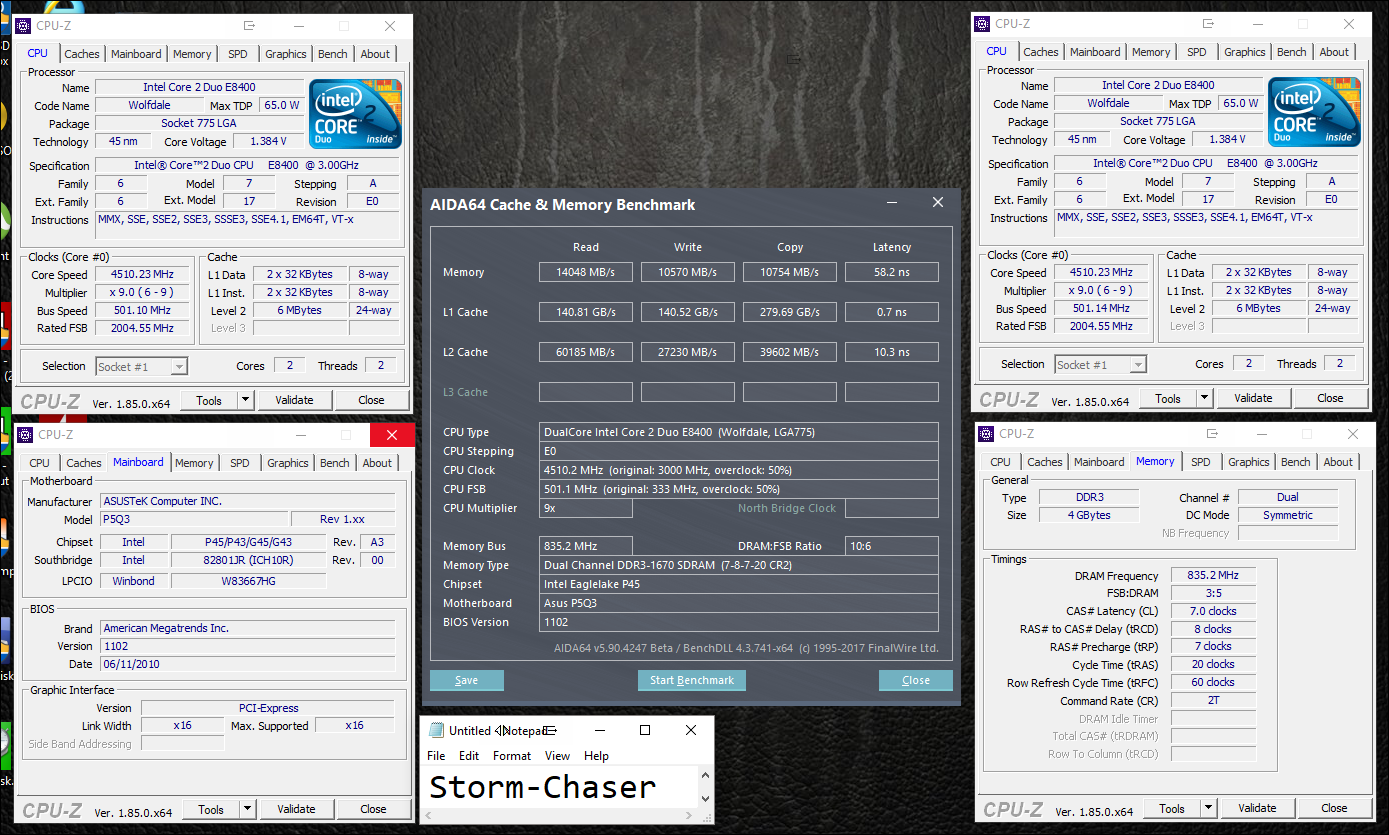This screenshot has width=1389, height=835.
Task: Open Tools dropdown arrow in top-right CPU-Z window
Action: pos(1204,398)
